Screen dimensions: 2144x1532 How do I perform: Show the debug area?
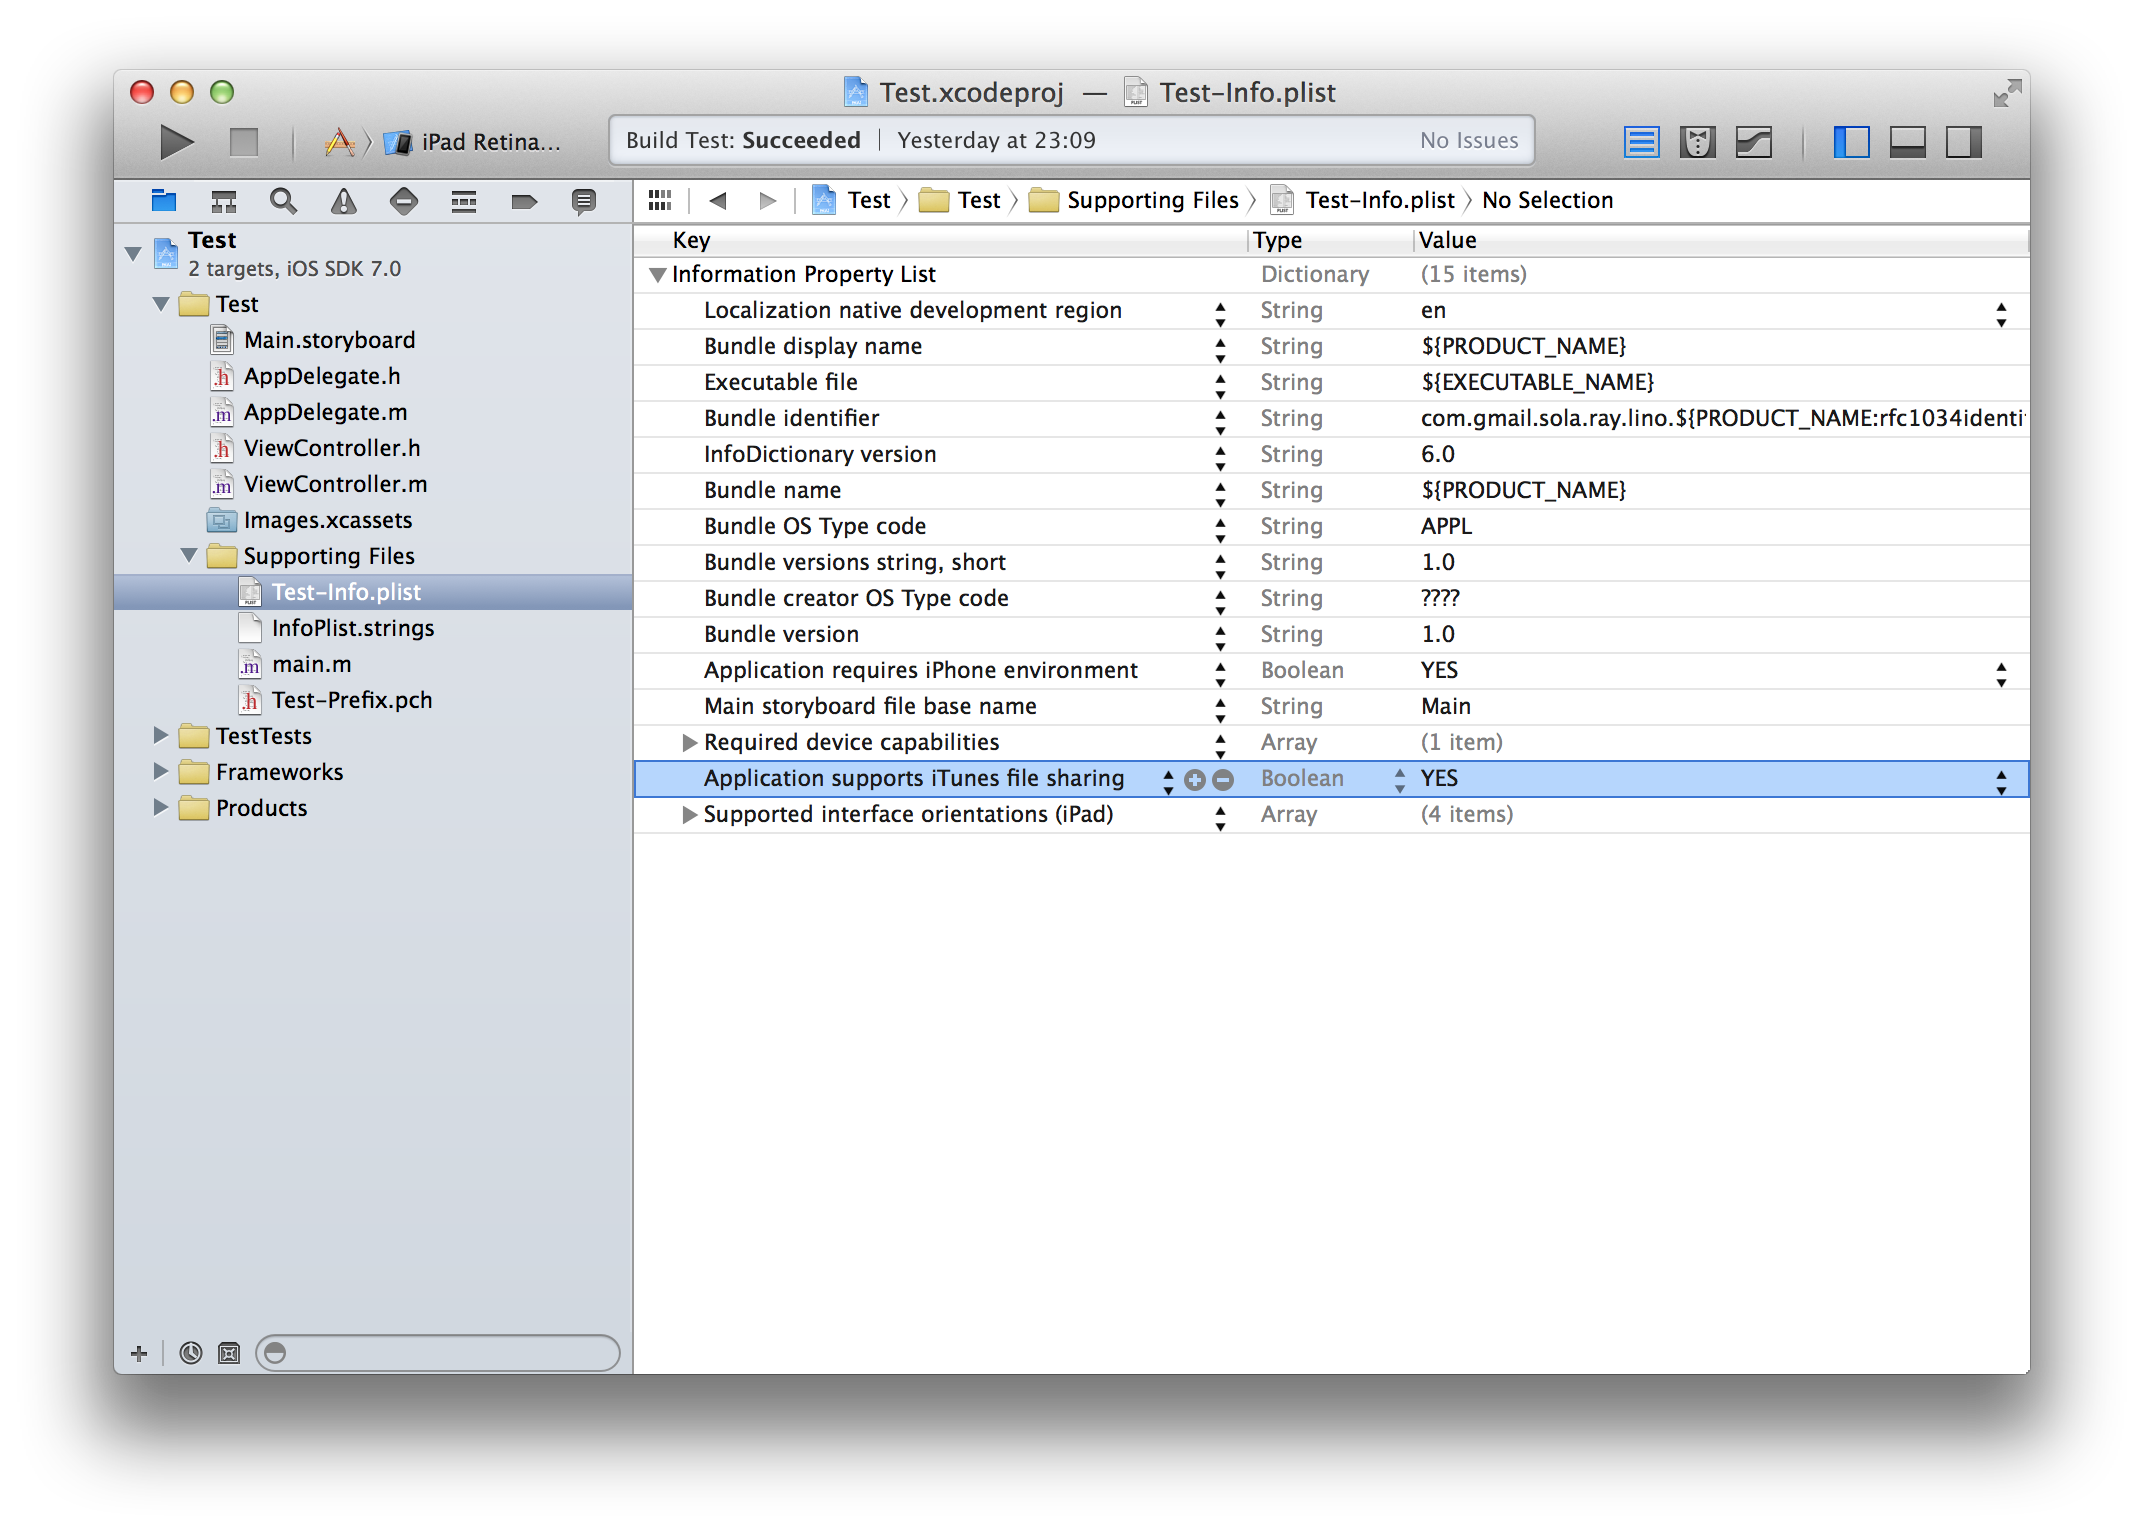pos(1908,141)
